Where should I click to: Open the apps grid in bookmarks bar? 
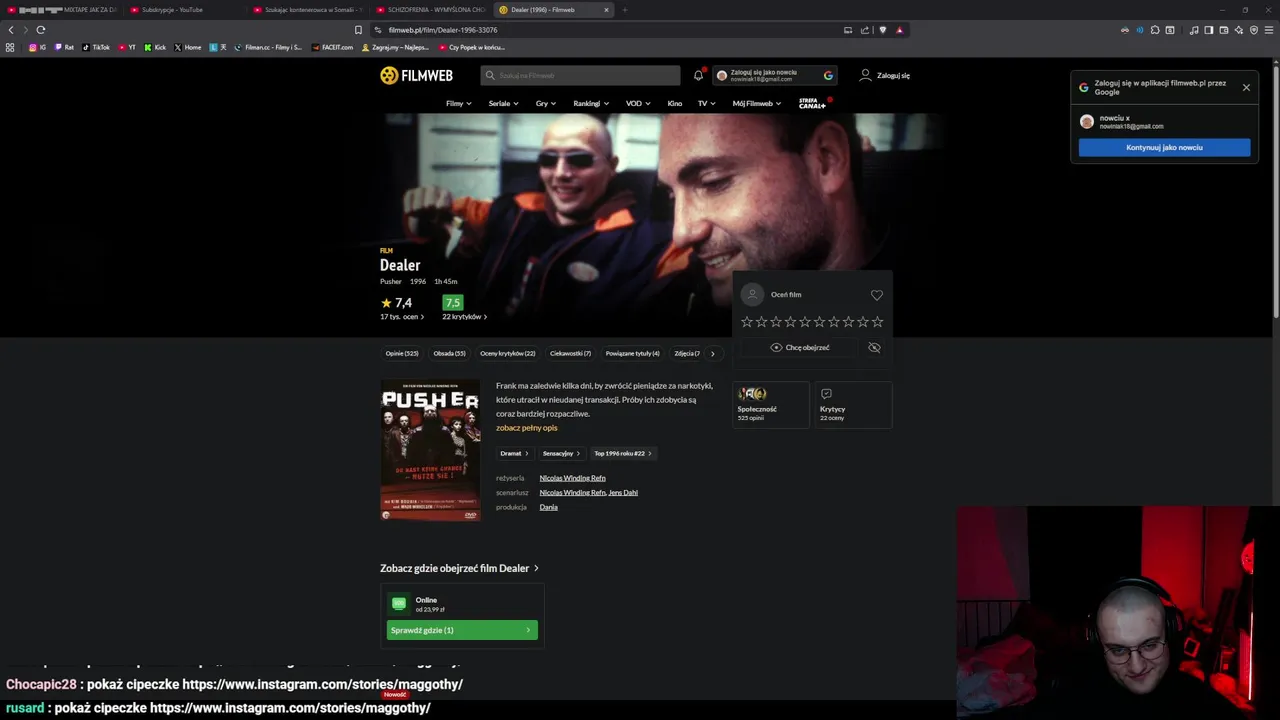point(10,47)
